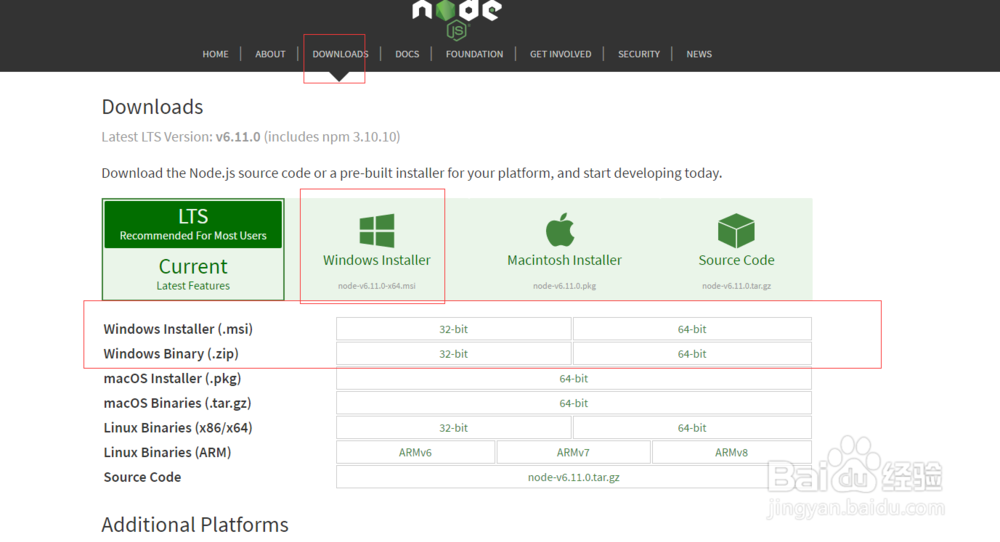Click the Windows Installer (.msi) row label

point(178,329)
